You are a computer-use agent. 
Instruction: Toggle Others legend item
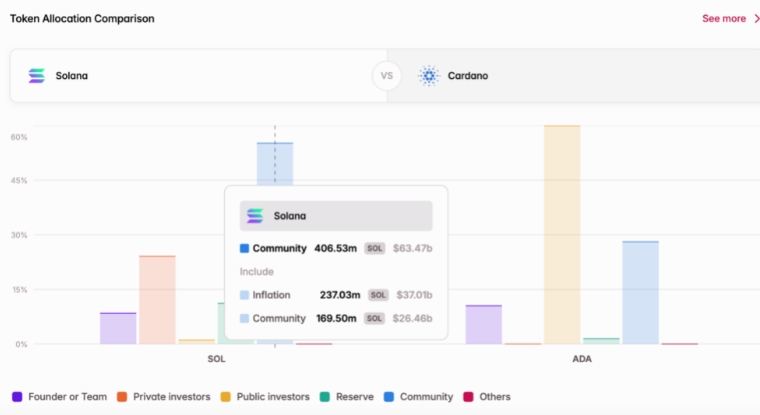(x=487, y=397)
